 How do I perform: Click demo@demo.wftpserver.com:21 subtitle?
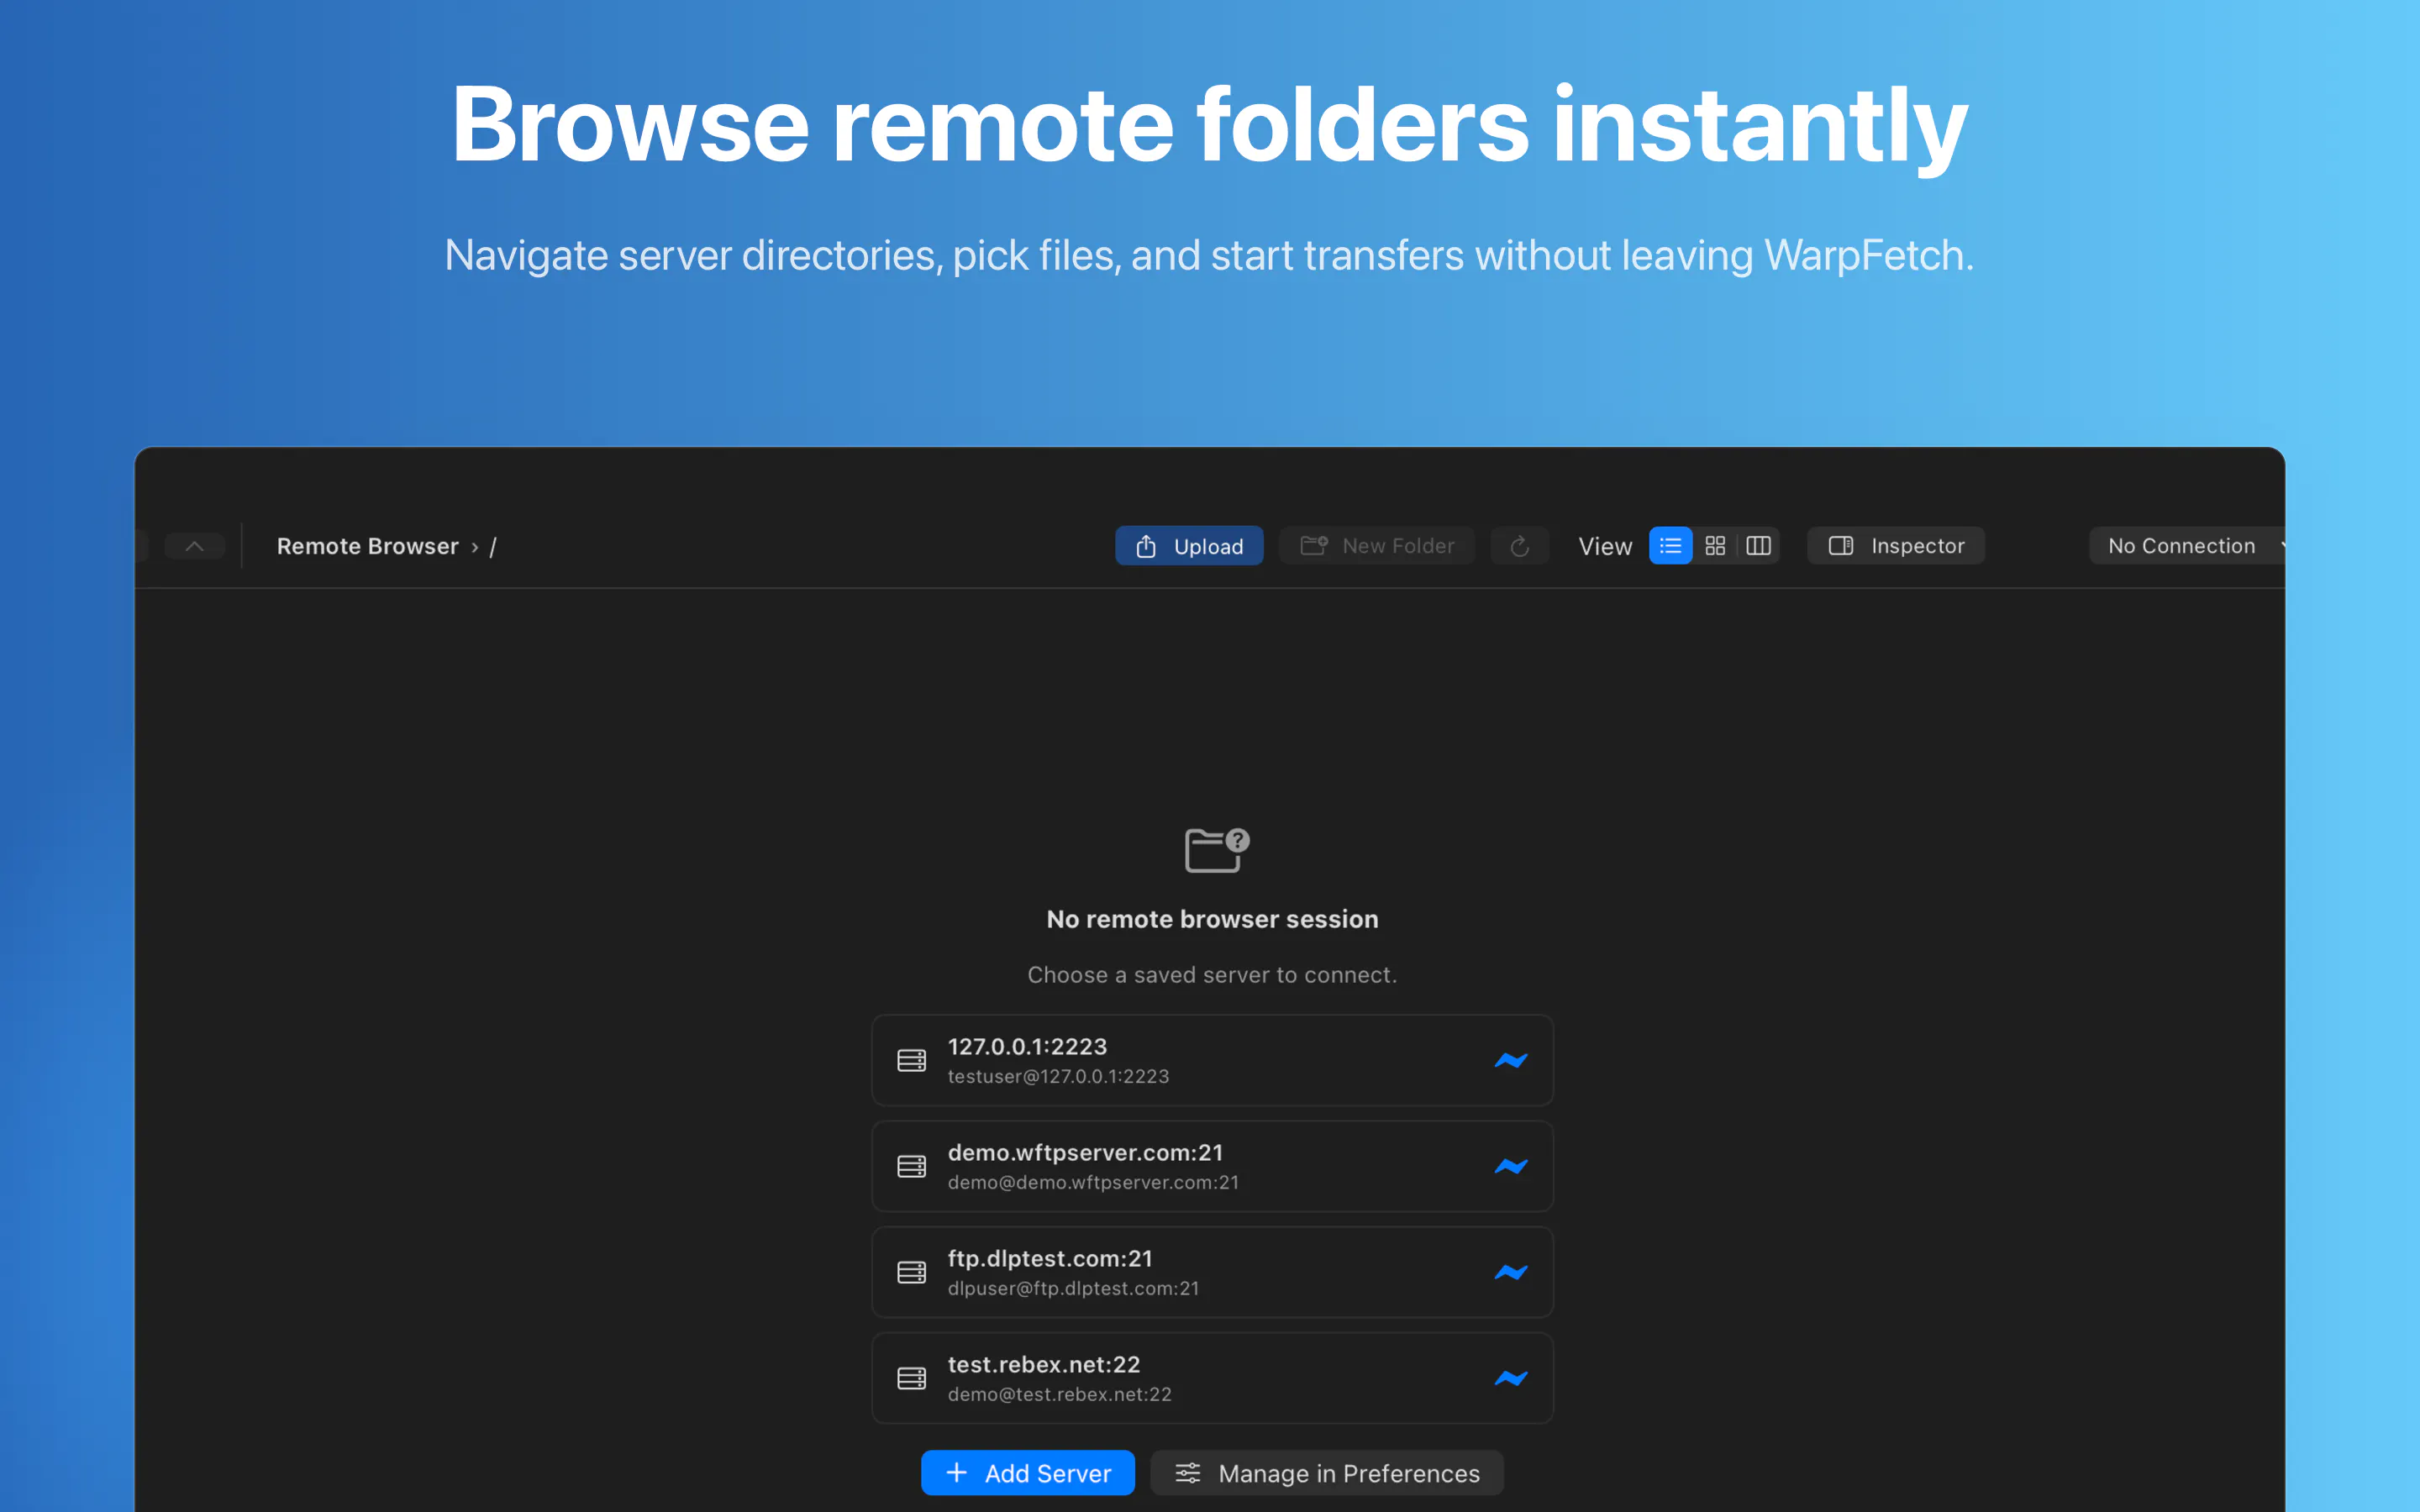click(1093, 1182)
